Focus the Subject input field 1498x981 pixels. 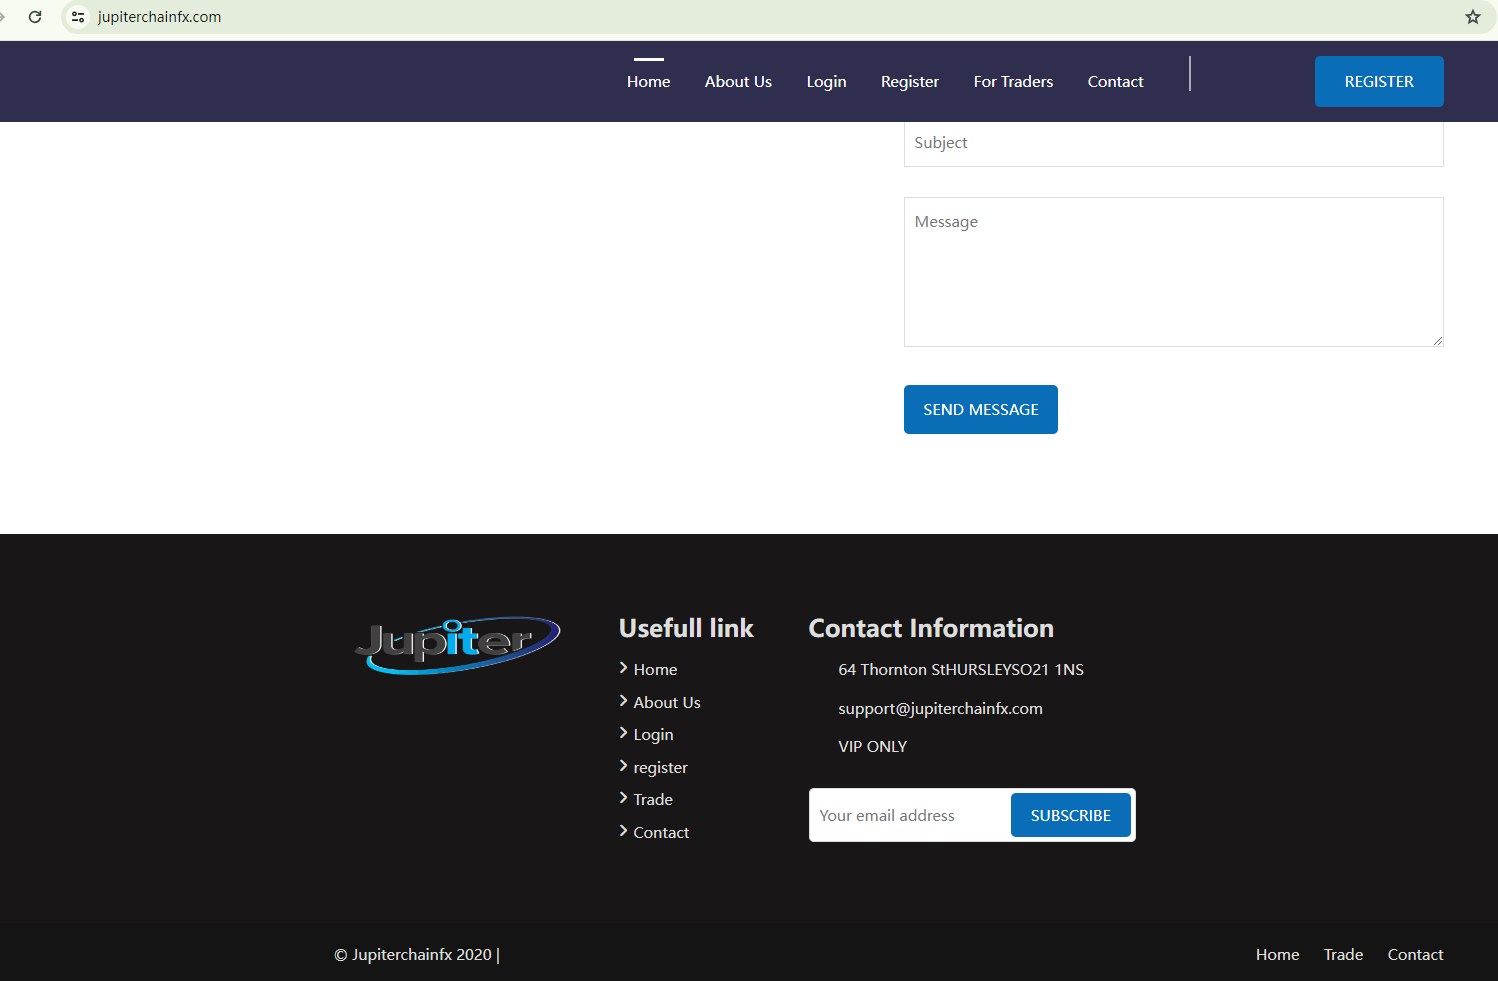(x=1174, y=144)
